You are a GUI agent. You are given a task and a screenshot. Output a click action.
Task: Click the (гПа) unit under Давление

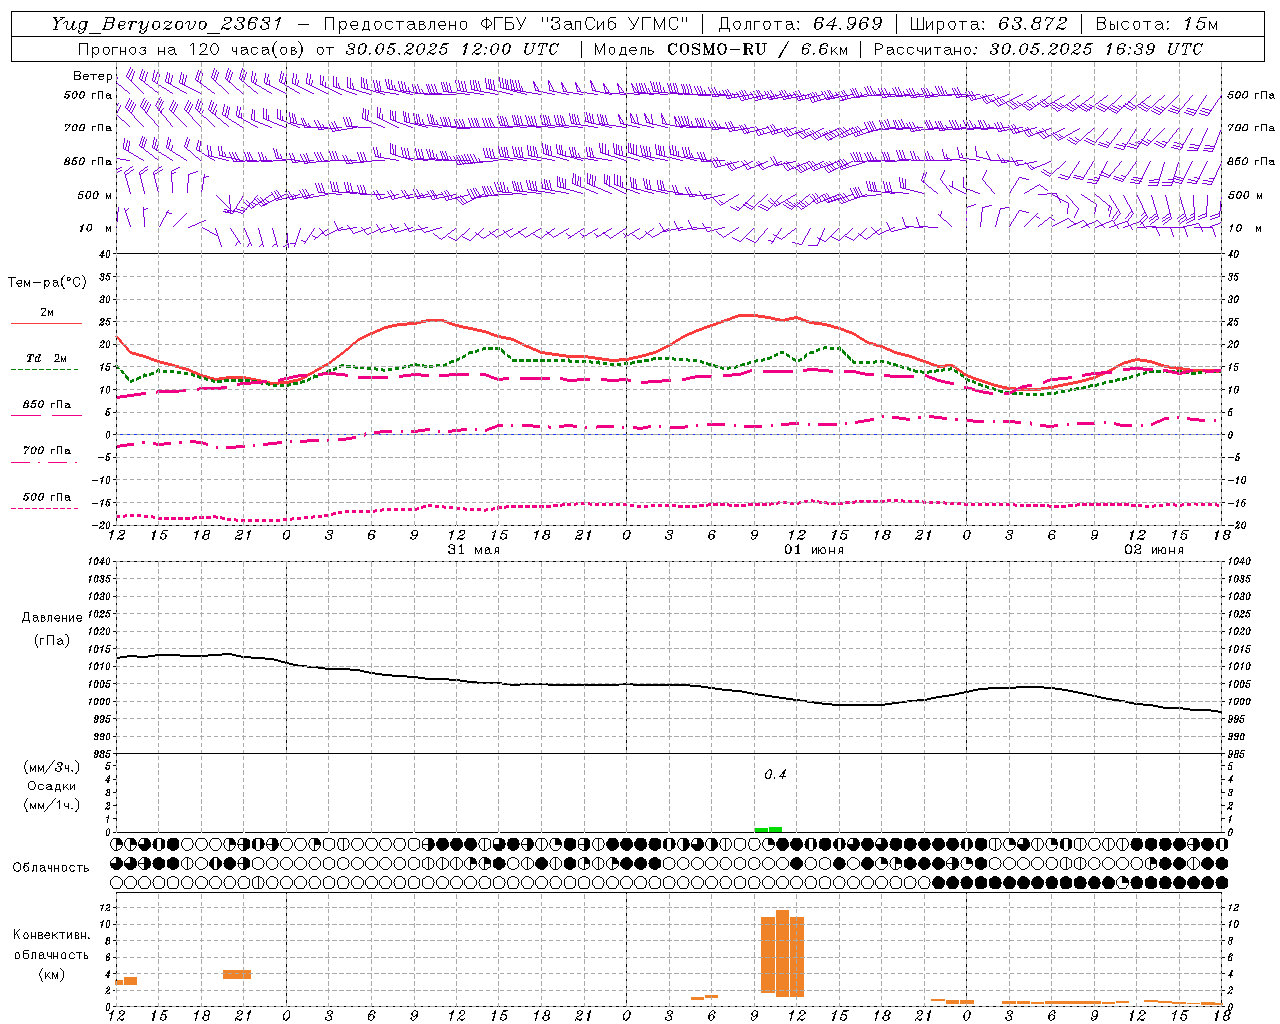click(x=51, y=640)
